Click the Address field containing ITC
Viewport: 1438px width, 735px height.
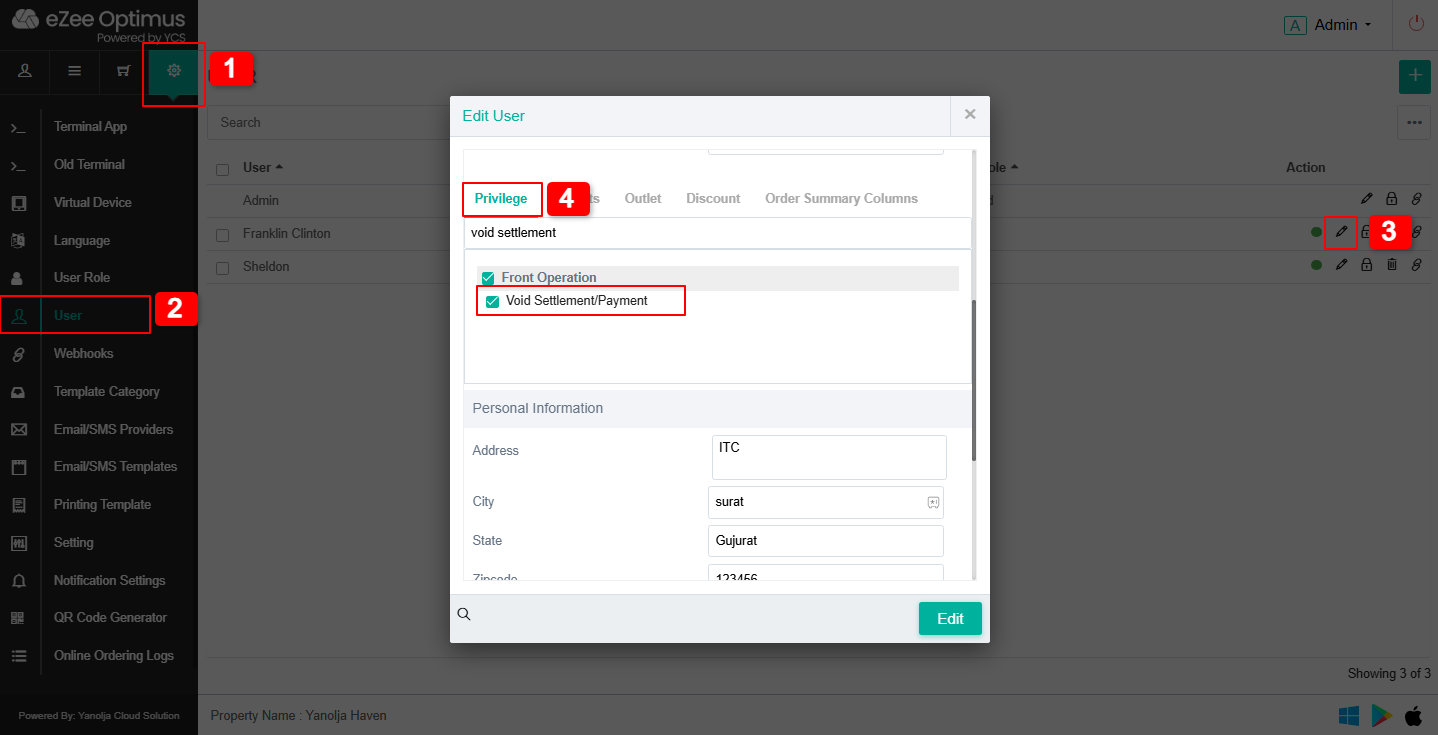(829, 457)
